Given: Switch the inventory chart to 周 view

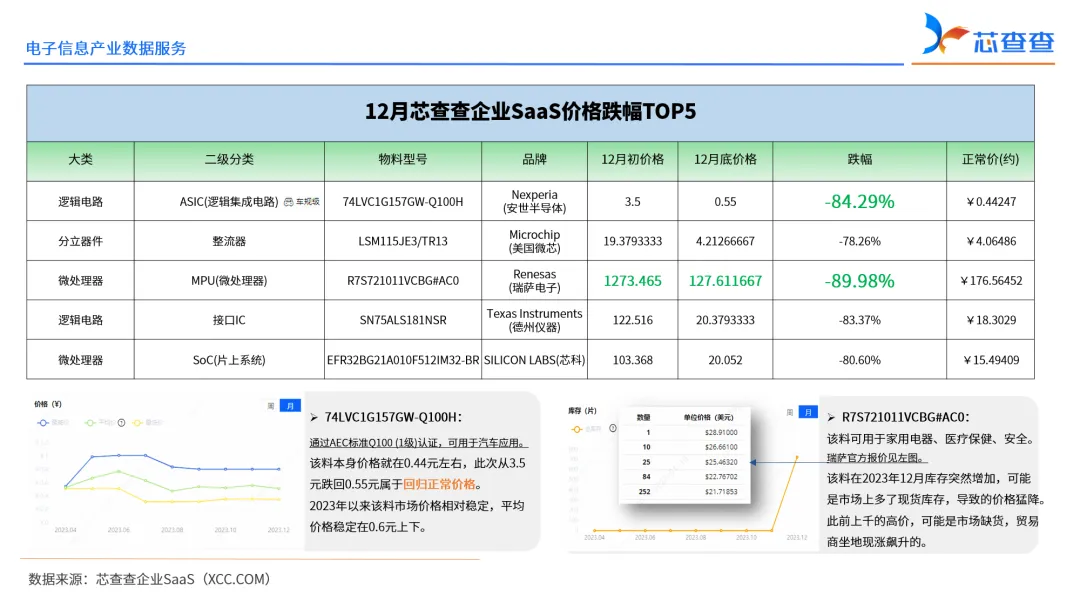Looking at the screenshot, I should [789, 412].
